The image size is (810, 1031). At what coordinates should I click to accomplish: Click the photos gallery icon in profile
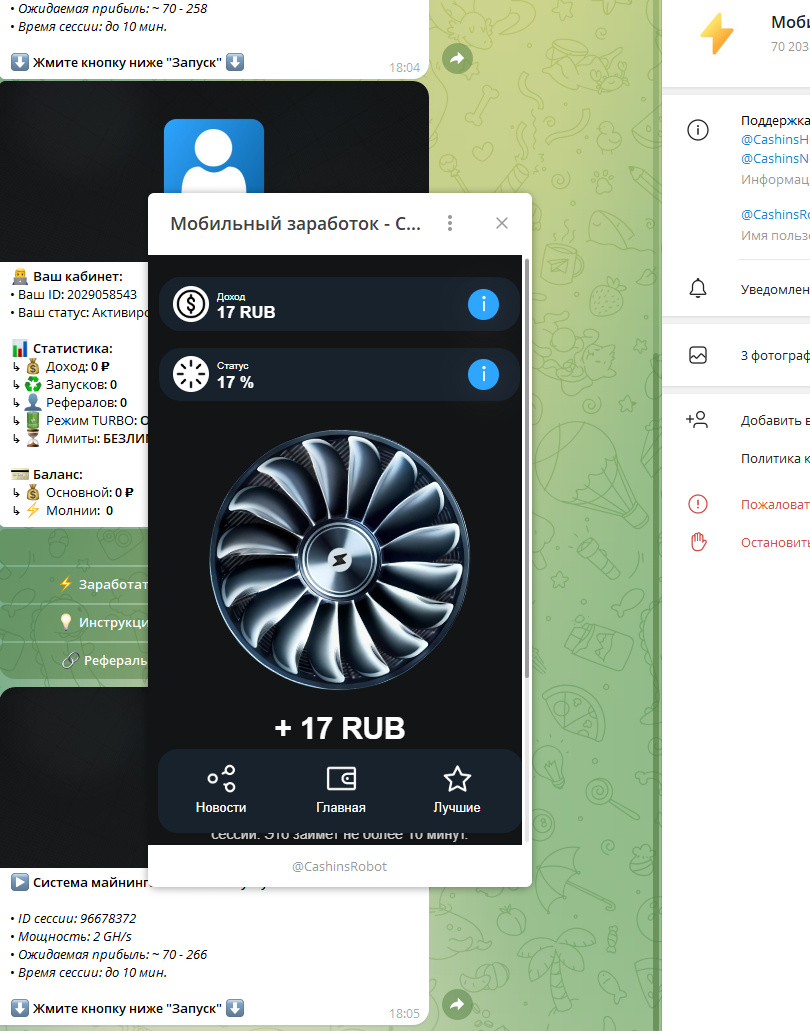(698, 355)
